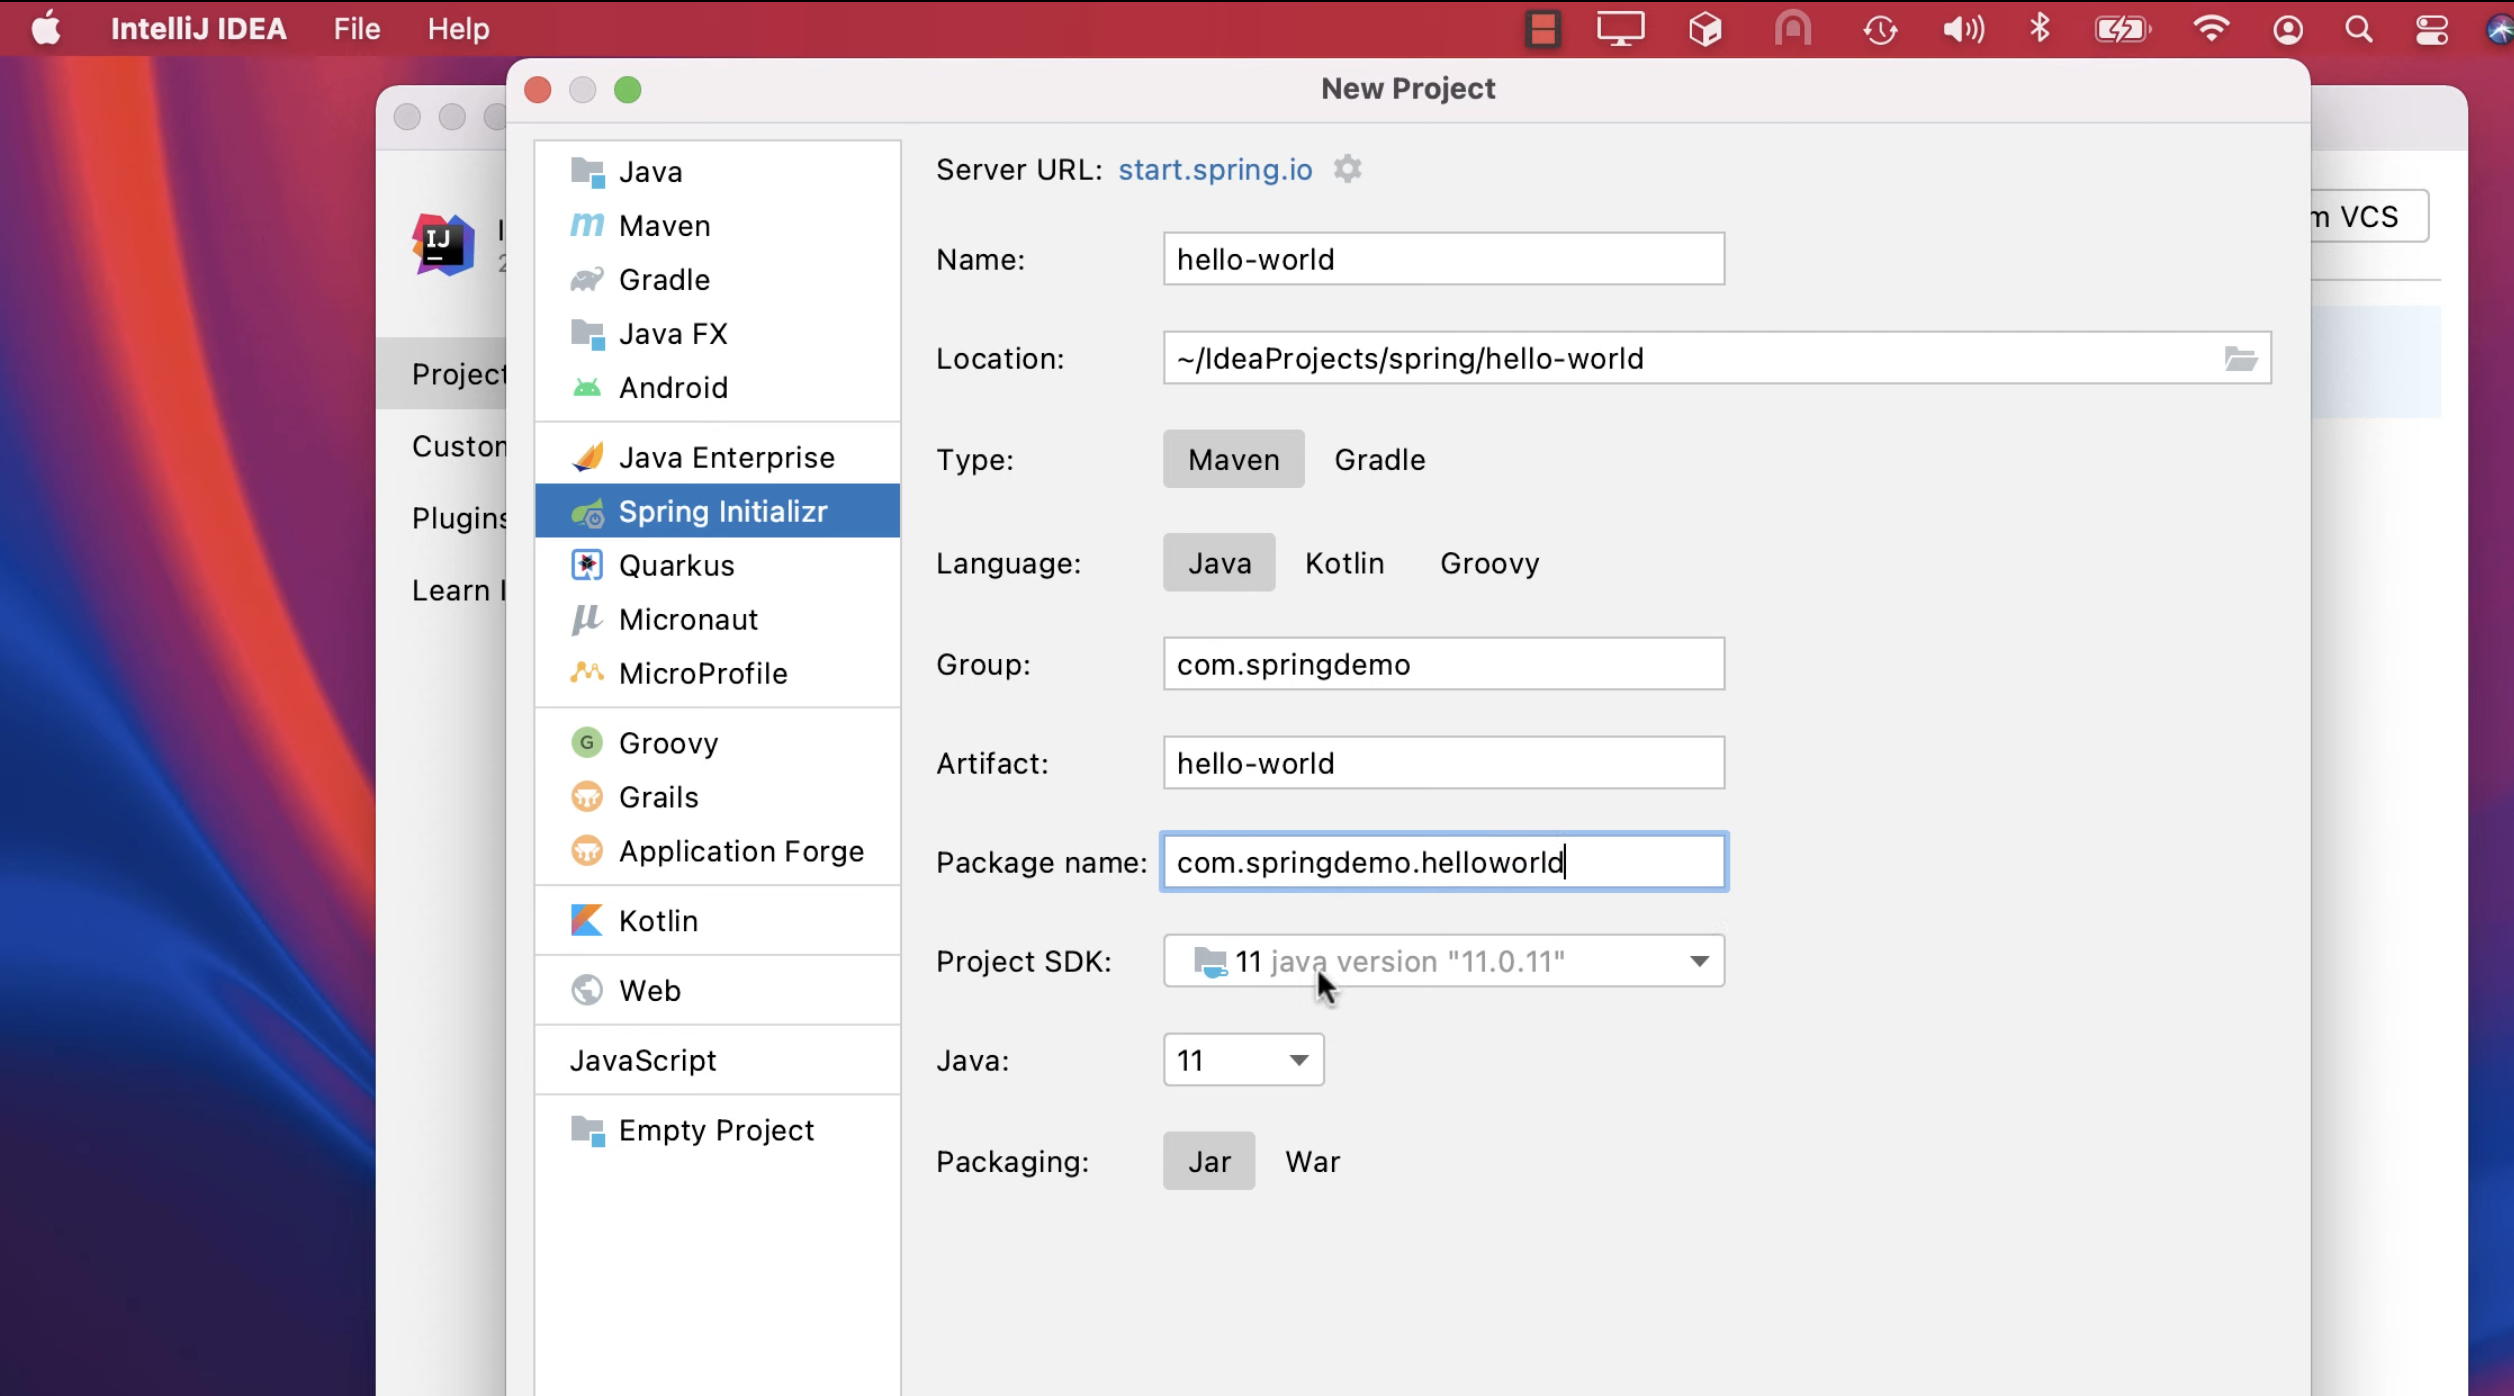The image size is (2514, 1396).
Task: Open Server URL settings gear
Action: tap(1348, 169)
